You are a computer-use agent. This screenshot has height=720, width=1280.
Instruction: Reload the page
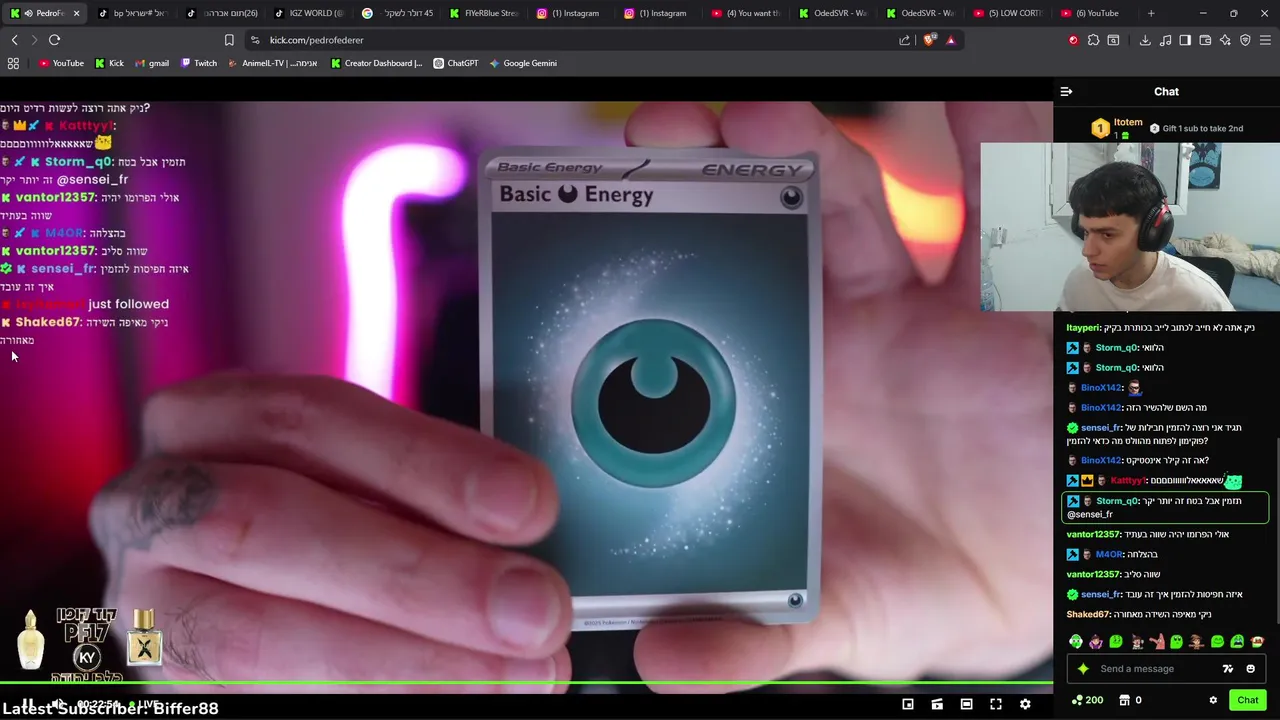[x=54, y=40]
